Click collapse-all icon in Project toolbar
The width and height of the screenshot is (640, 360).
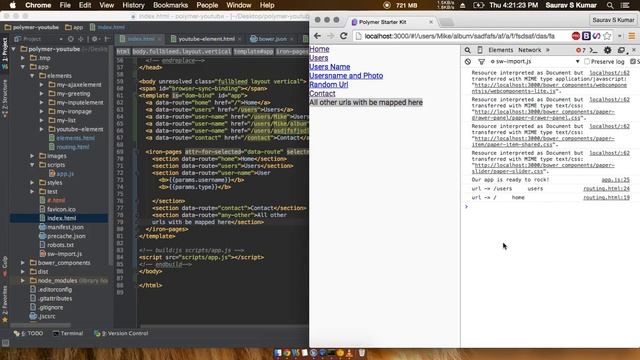tap(80, 39)
